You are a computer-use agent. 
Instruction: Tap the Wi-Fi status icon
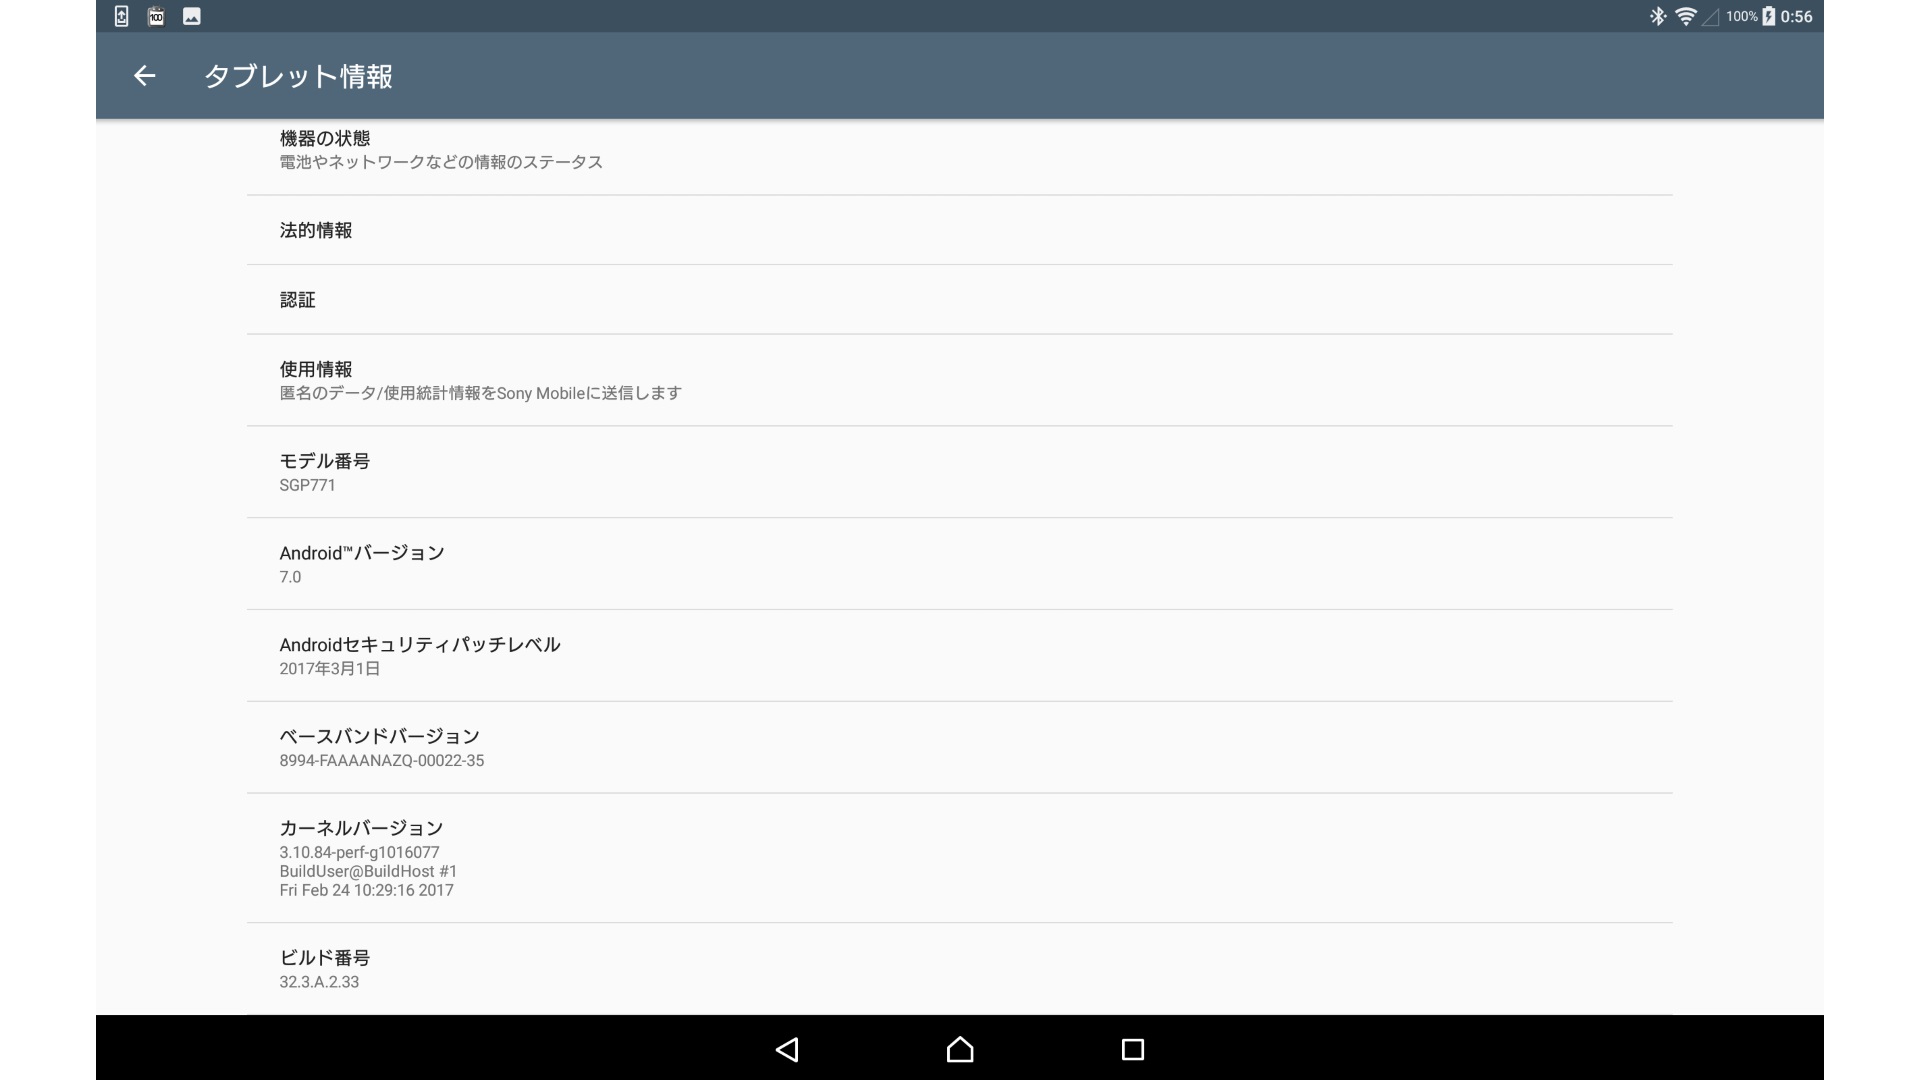pos(1686,16)
